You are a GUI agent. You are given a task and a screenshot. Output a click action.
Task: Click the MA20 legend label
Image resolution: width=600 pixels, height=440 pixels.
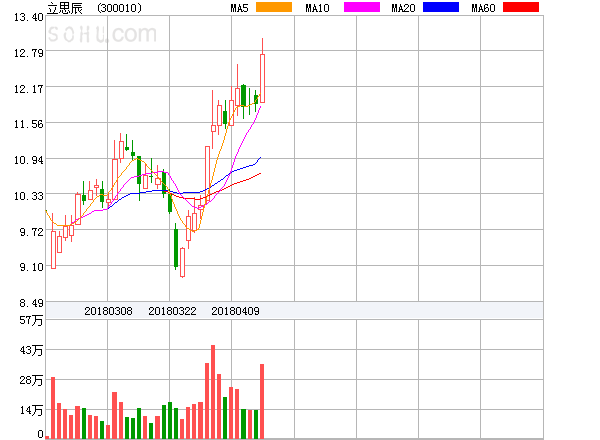tap(403, 8)
